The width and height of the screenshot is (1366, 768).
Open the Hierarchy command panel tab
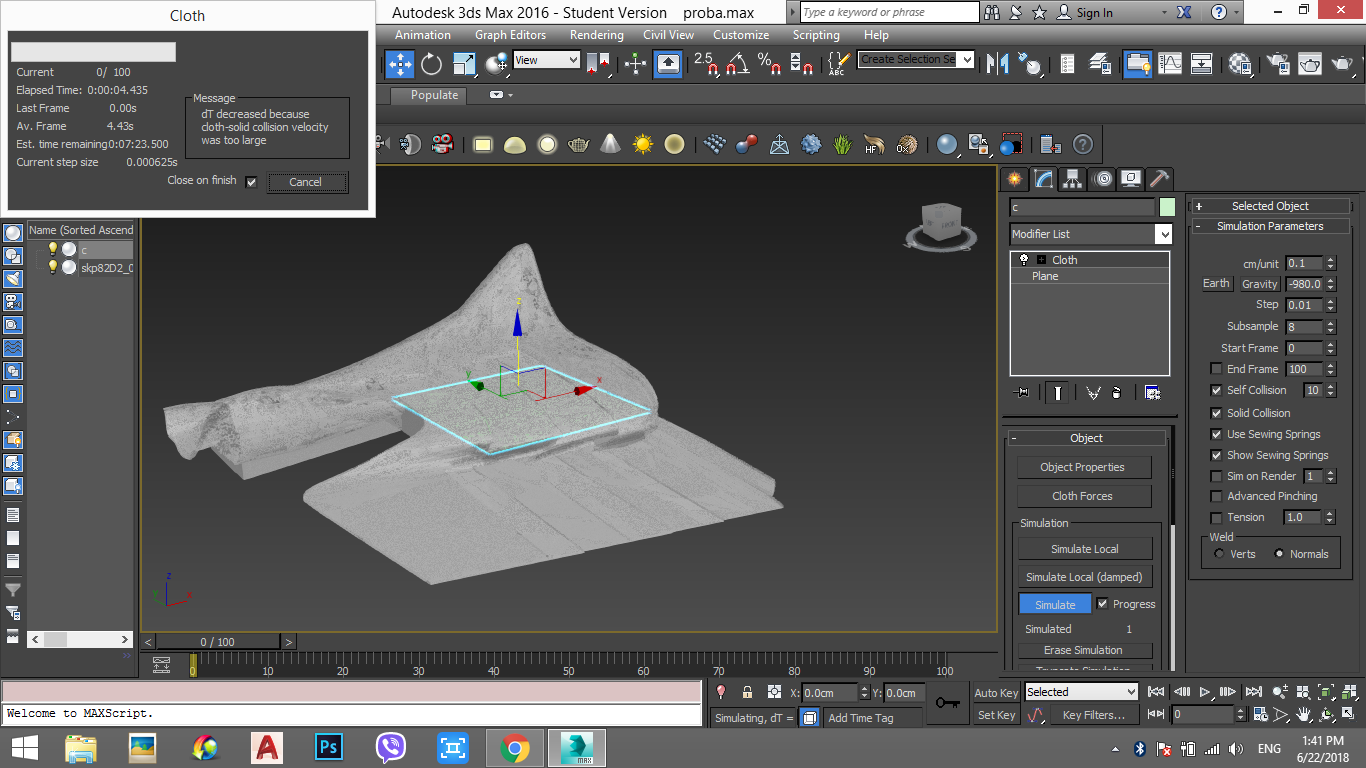coord(1073,179)
